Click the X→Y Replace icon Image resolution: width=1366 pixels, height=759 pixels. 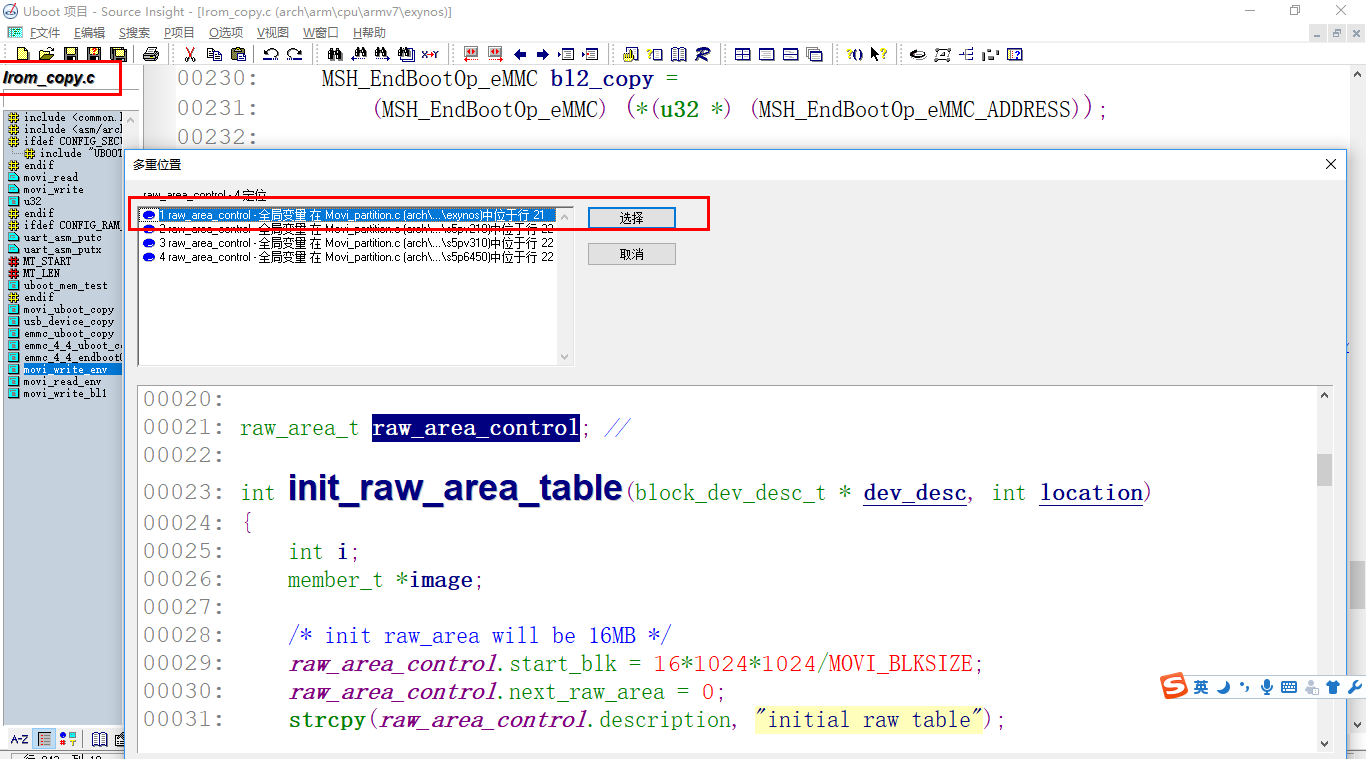pos(430,54)
